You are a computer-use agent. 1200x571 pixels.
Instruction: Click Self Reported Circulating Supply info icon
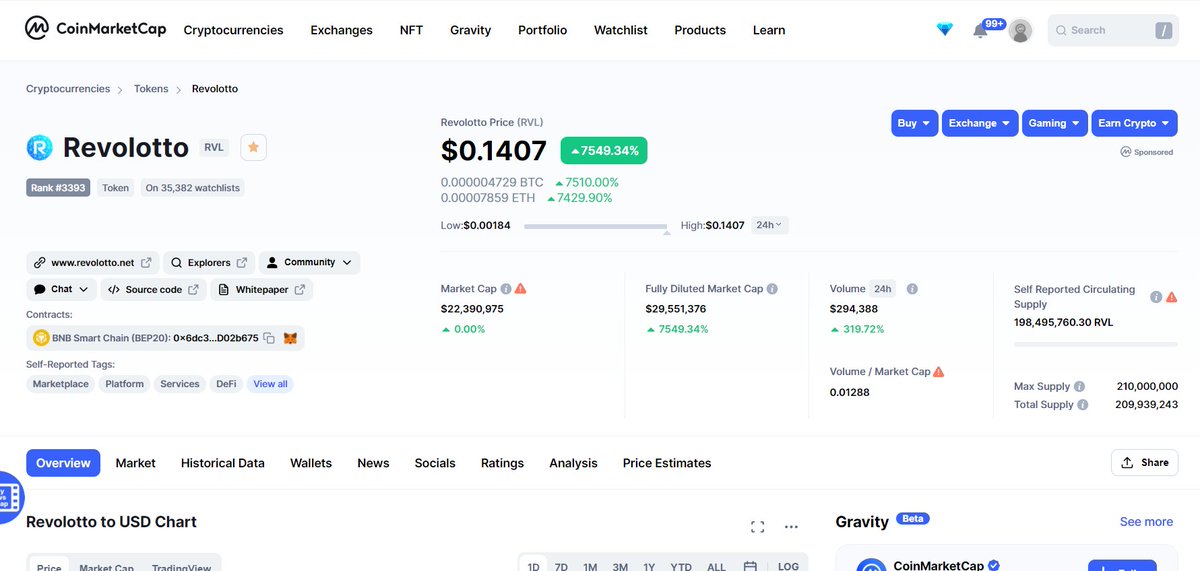click(1156, 297)
